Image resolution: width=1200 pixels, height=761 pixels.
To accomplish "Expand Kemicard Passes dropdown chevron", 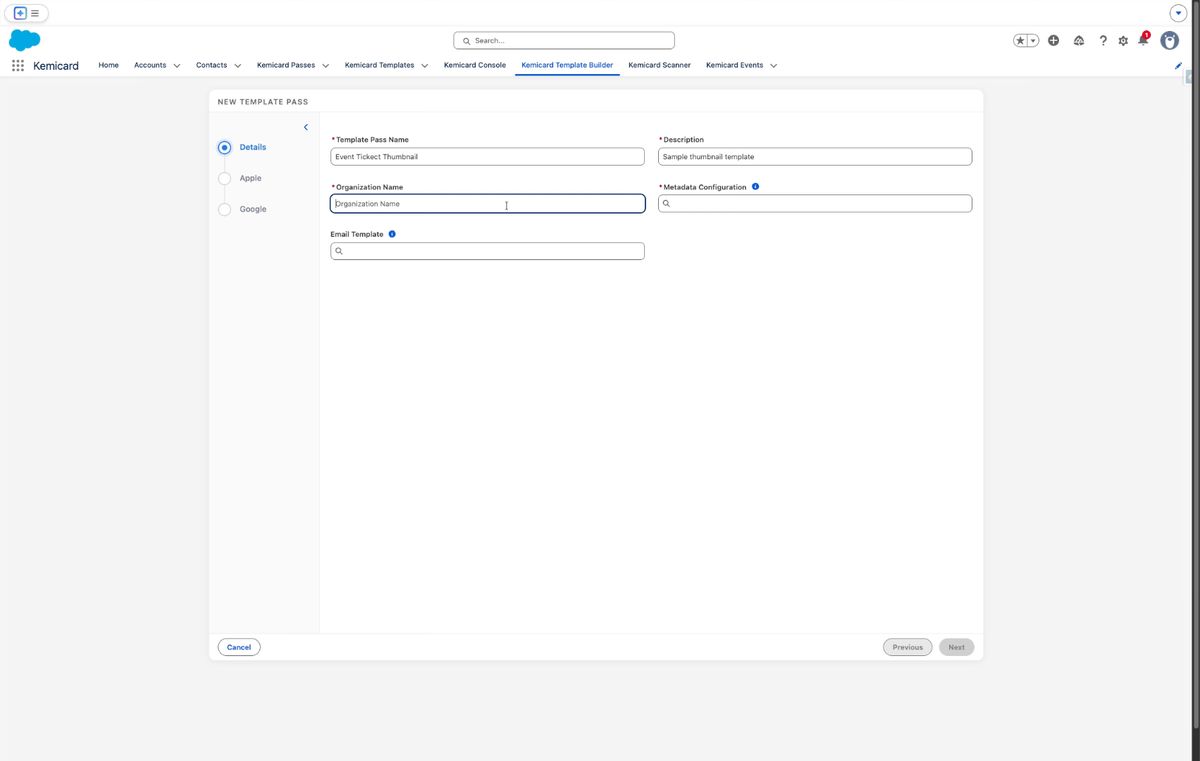I will tap(326, 66).
